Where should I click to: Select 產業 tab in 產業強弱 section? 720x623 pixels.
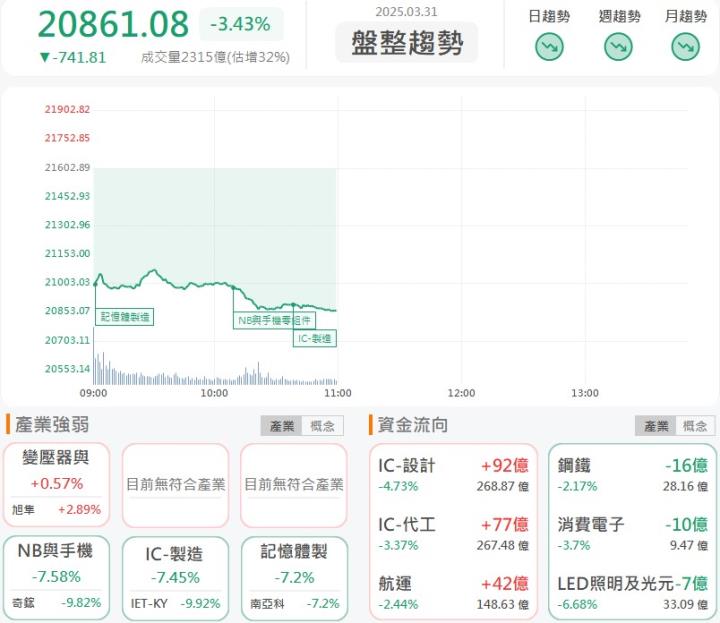pos(281,426)
